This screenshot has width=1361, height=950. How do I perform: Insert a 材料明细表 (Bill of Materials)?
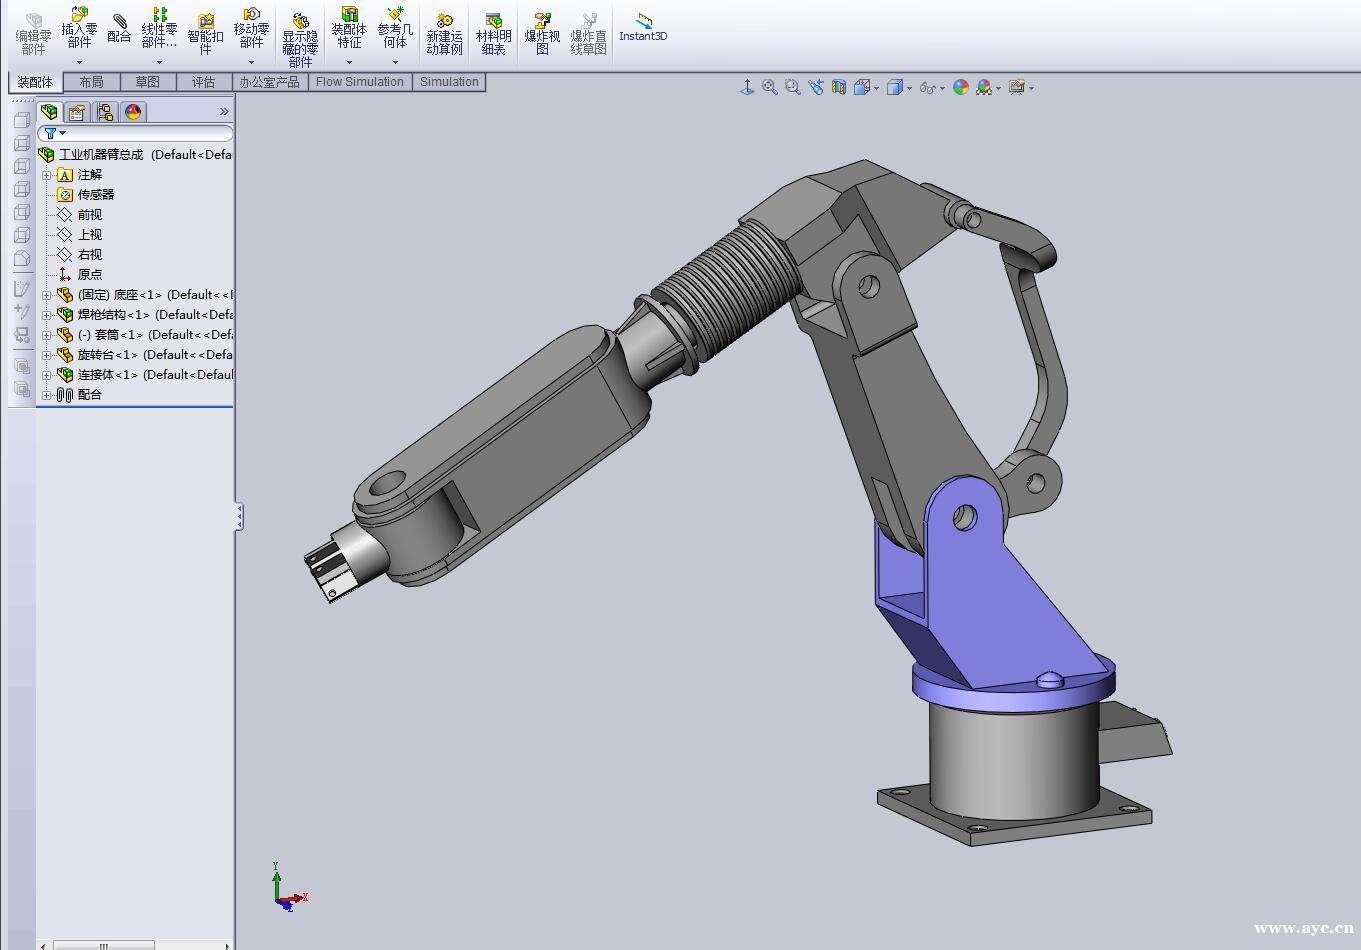pyautogui.click(x=493, y=30)
